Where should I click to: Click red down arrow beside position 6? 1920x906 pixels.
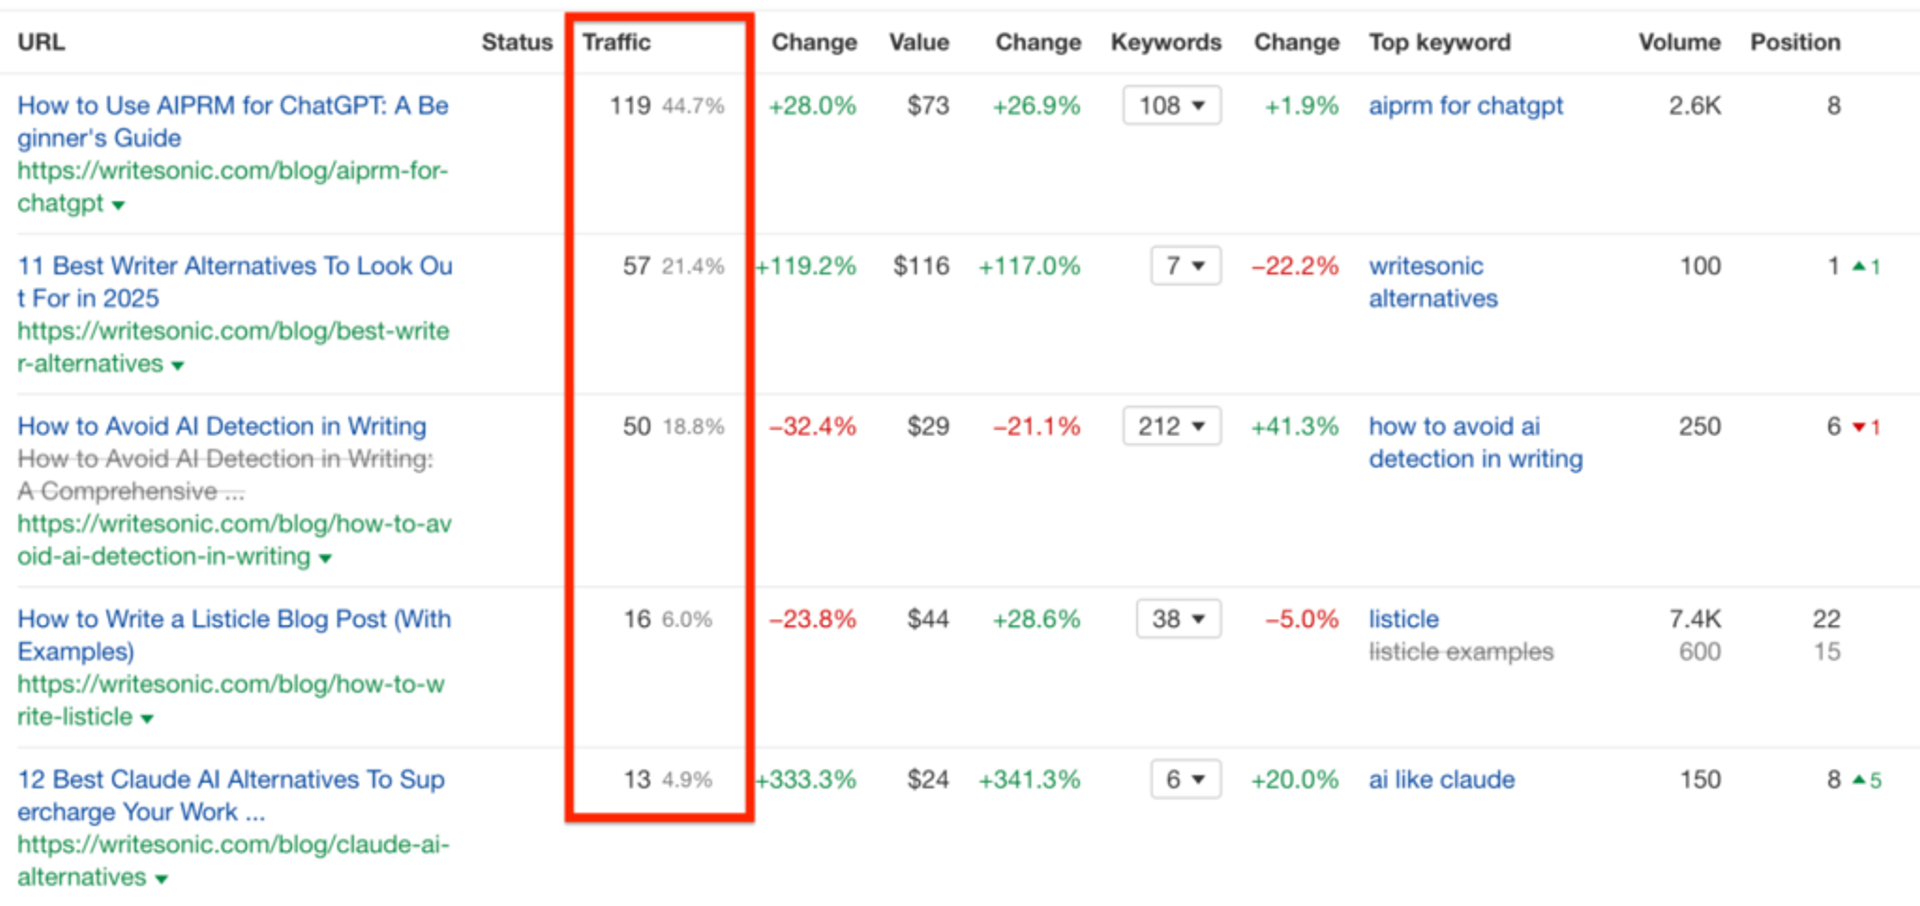click(1859, 427)
